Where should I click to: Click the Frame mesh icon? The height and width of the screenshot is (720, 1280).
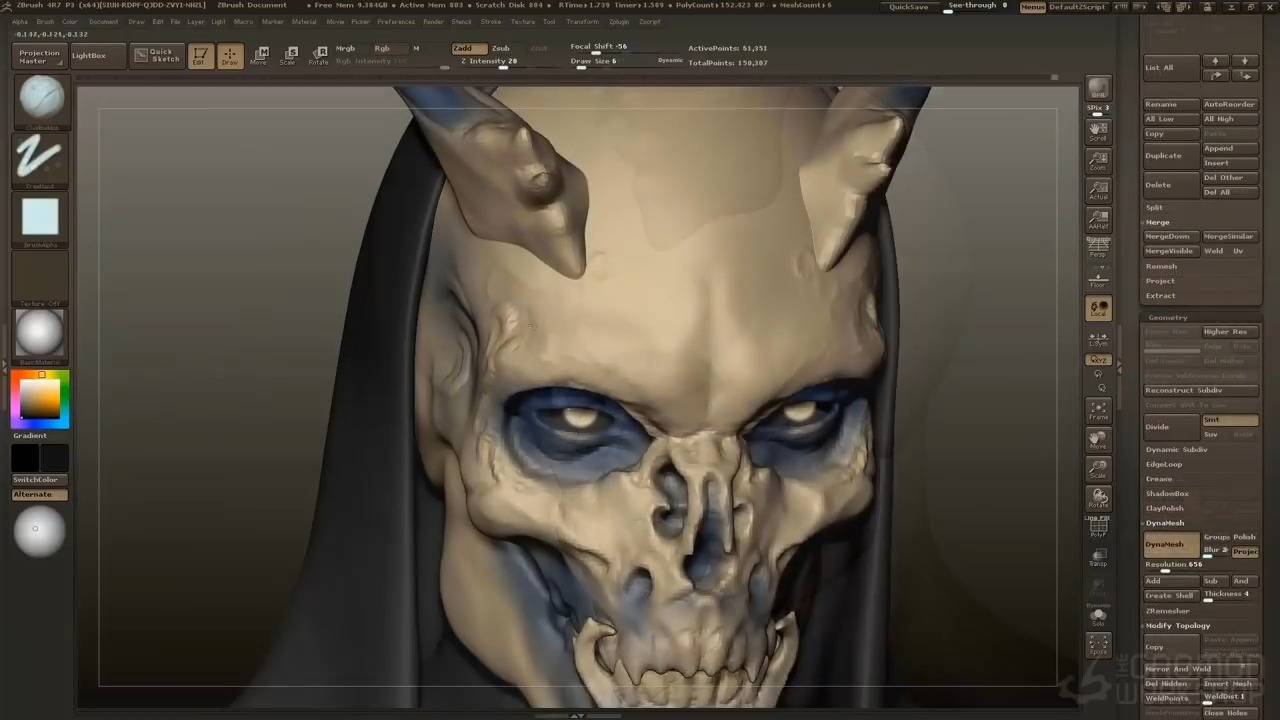[1098, 410]
